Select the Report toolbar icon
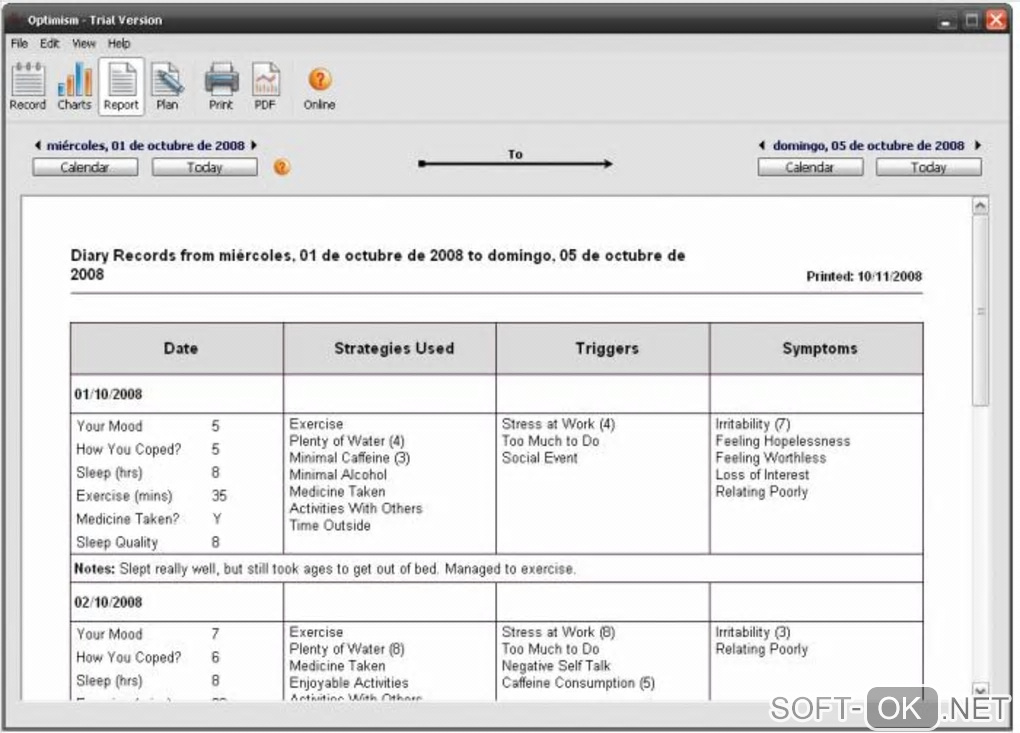Image resolution: width=1020 pixels, height=733 pixels. click(121, 87)
